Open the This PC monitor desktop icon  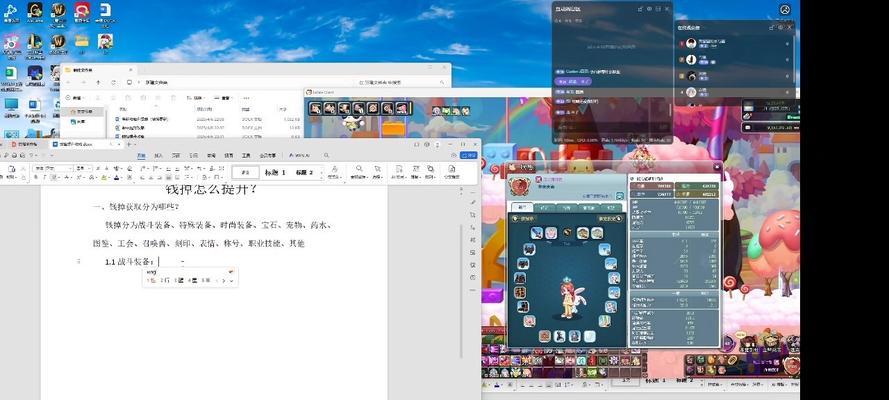[x=11, y=108]
